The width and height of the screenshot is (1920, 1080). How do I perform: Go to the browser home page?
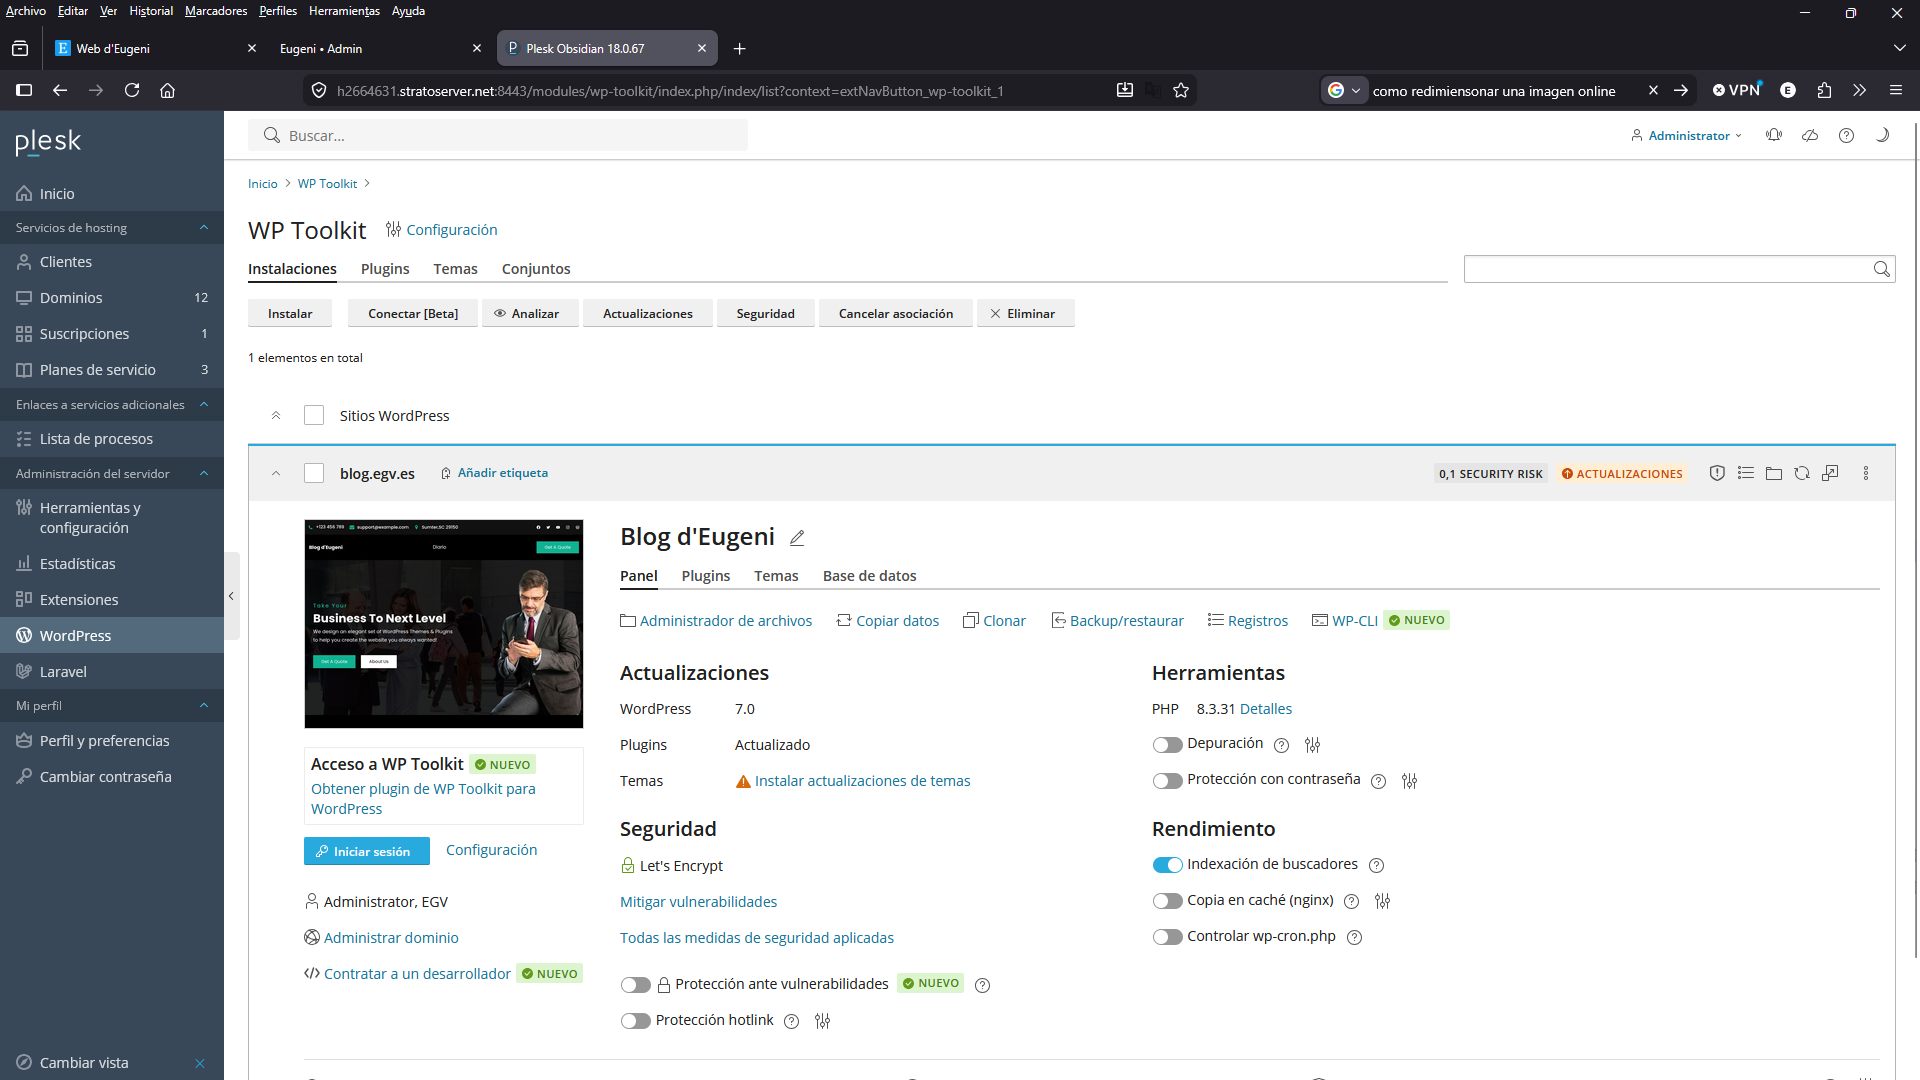[168, 90]
